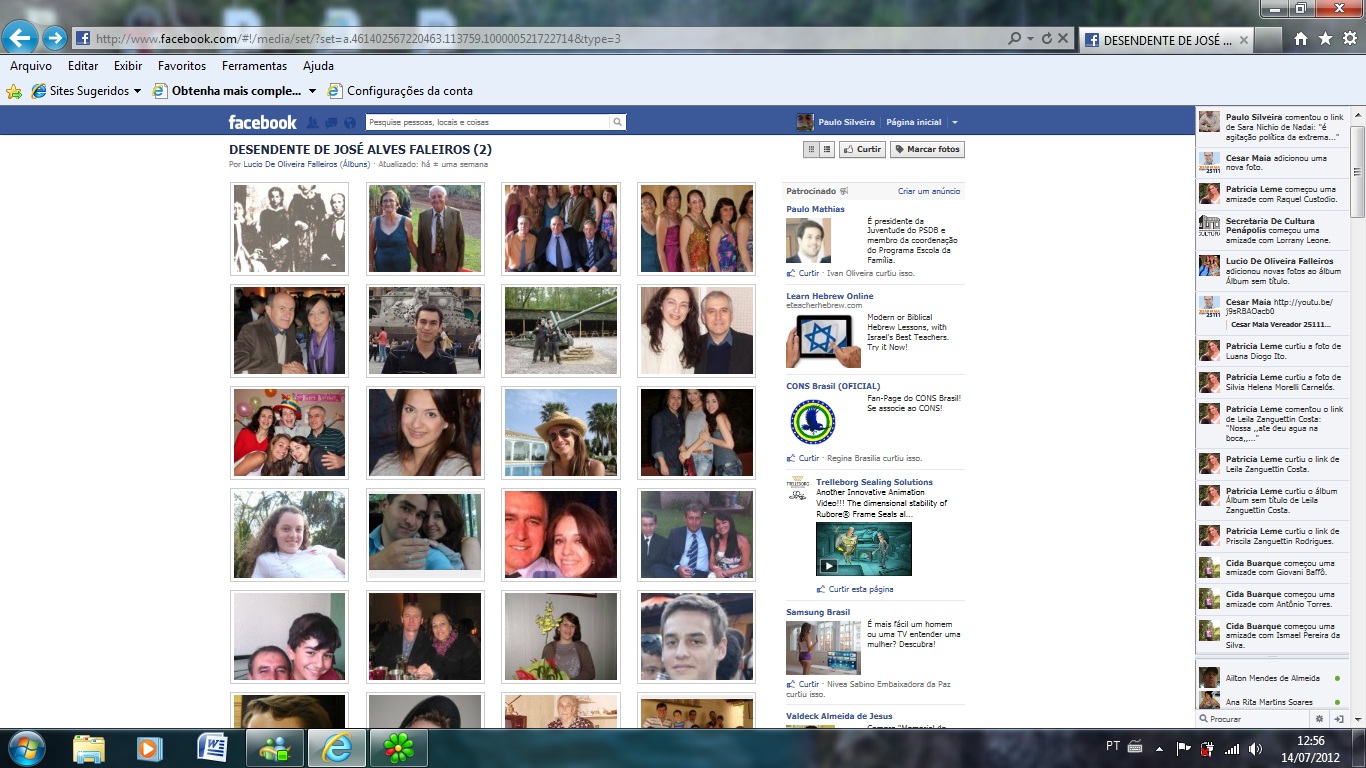Expand the Sites Sugeridos dropdown
The width and height of the screenshot is (1366, 768).
[137, 91]
